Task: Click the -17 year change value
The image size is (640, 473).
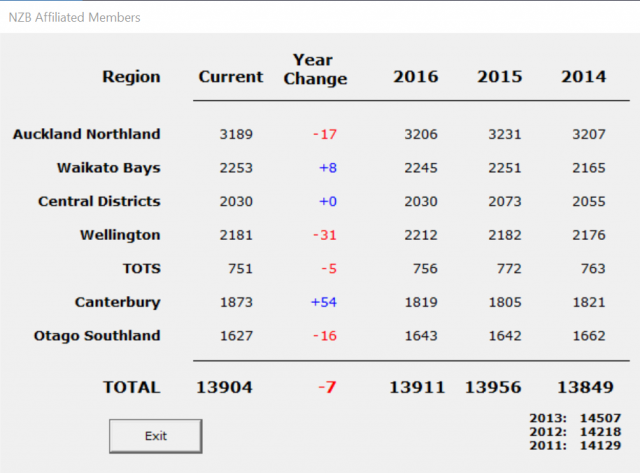Action: pos(325,134)
